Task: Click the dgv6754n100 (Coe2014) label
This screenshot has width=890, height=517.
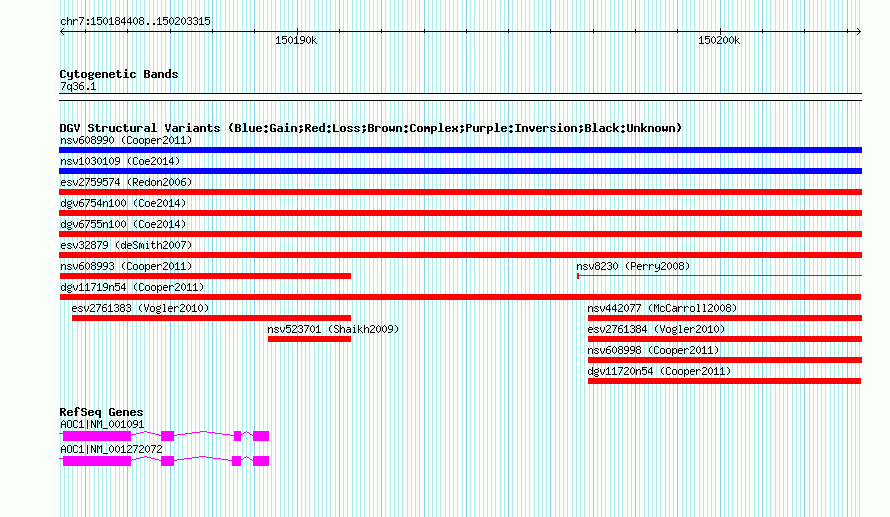Action: pos(123,203)
